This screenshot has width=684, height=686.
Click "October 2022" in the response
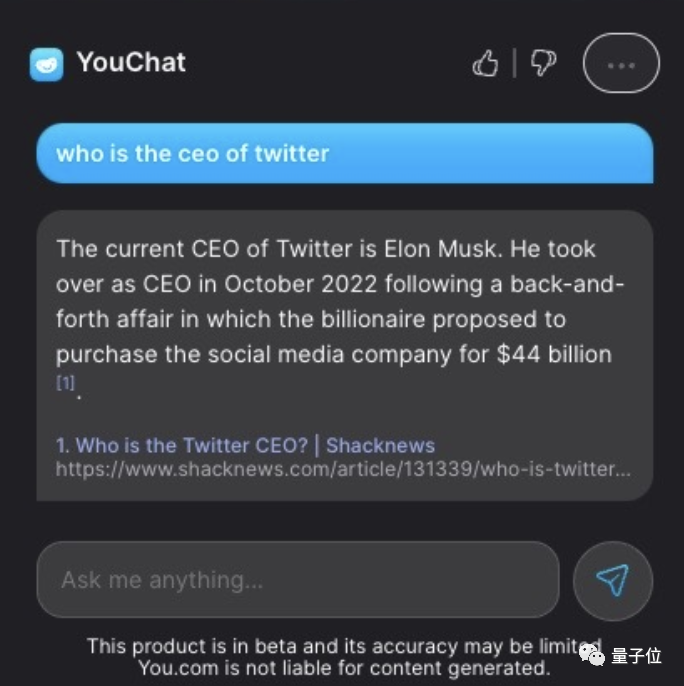(301, 284)
